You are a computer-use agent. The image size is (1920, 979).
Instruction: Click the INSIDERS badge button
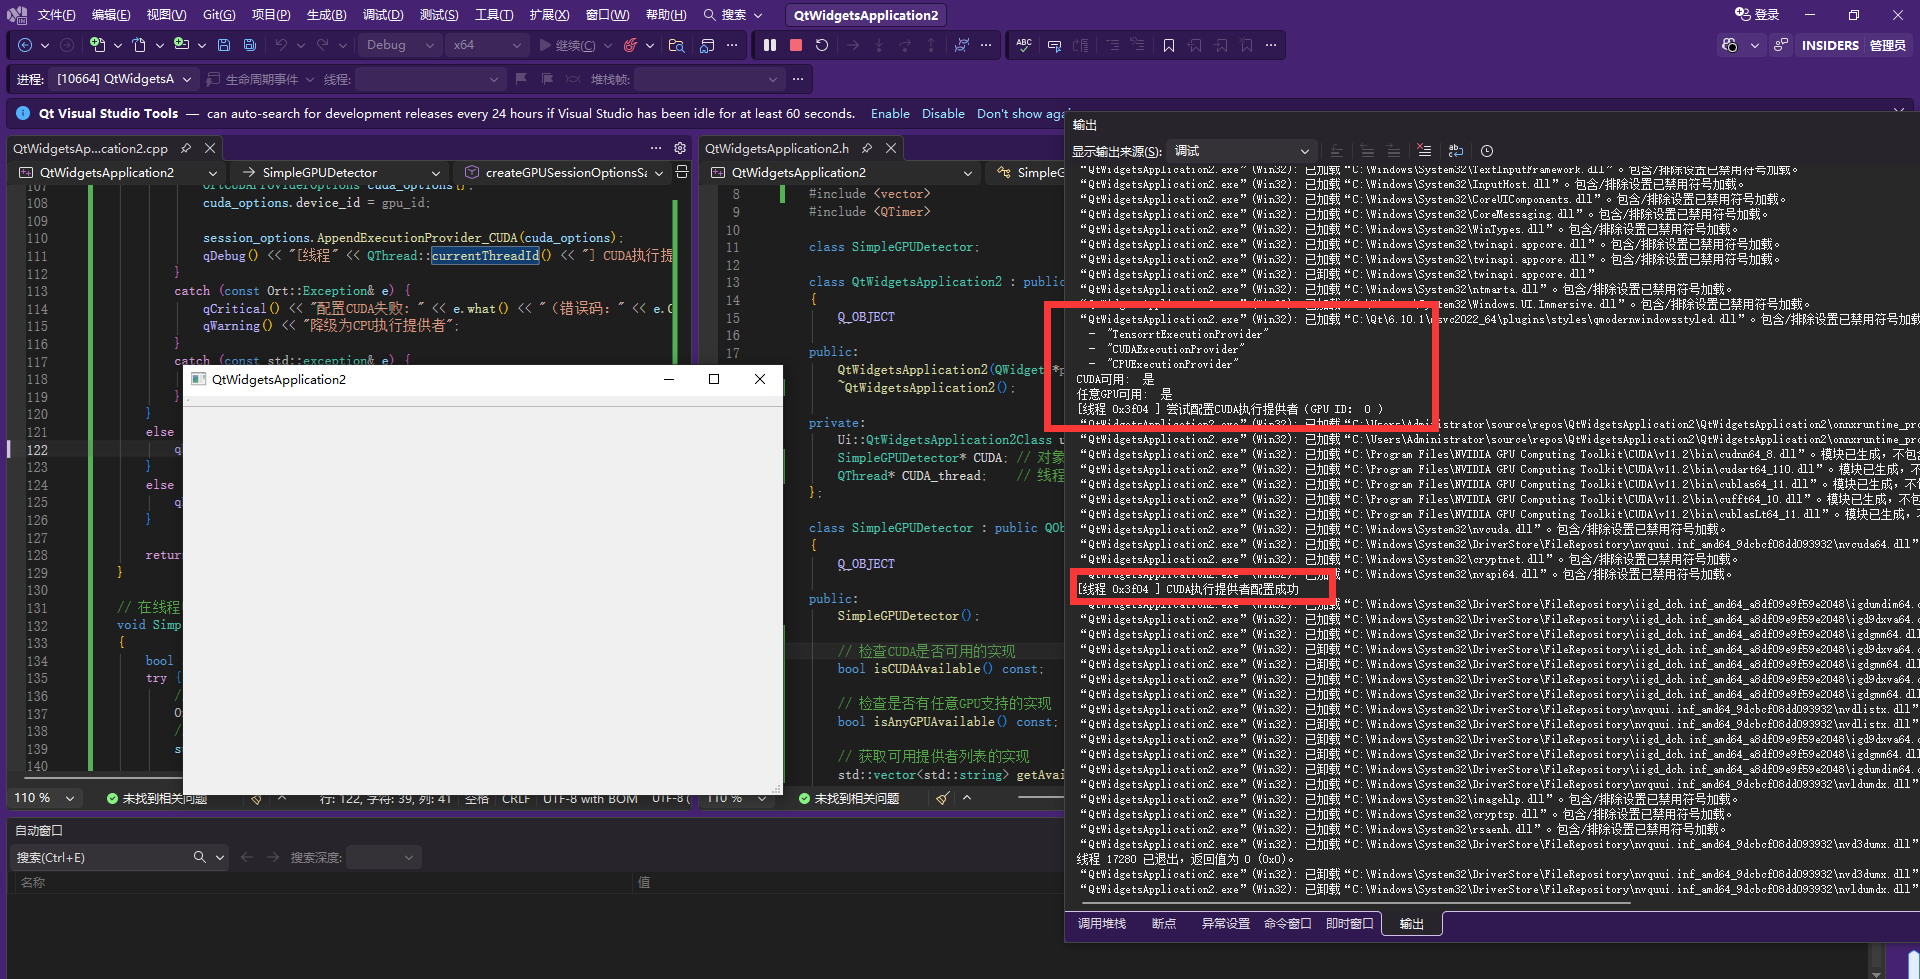(x=1830, y=45)
